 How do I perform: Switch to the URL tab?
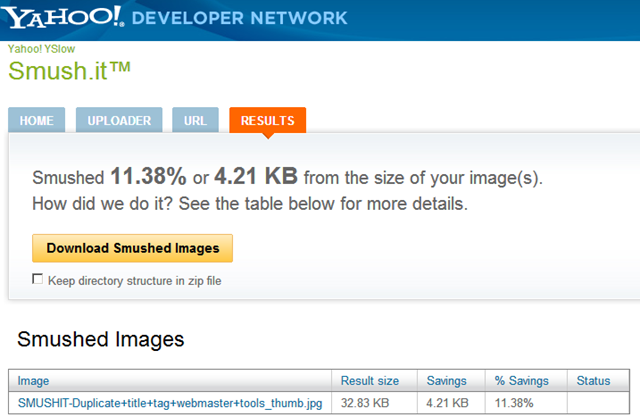195,120
